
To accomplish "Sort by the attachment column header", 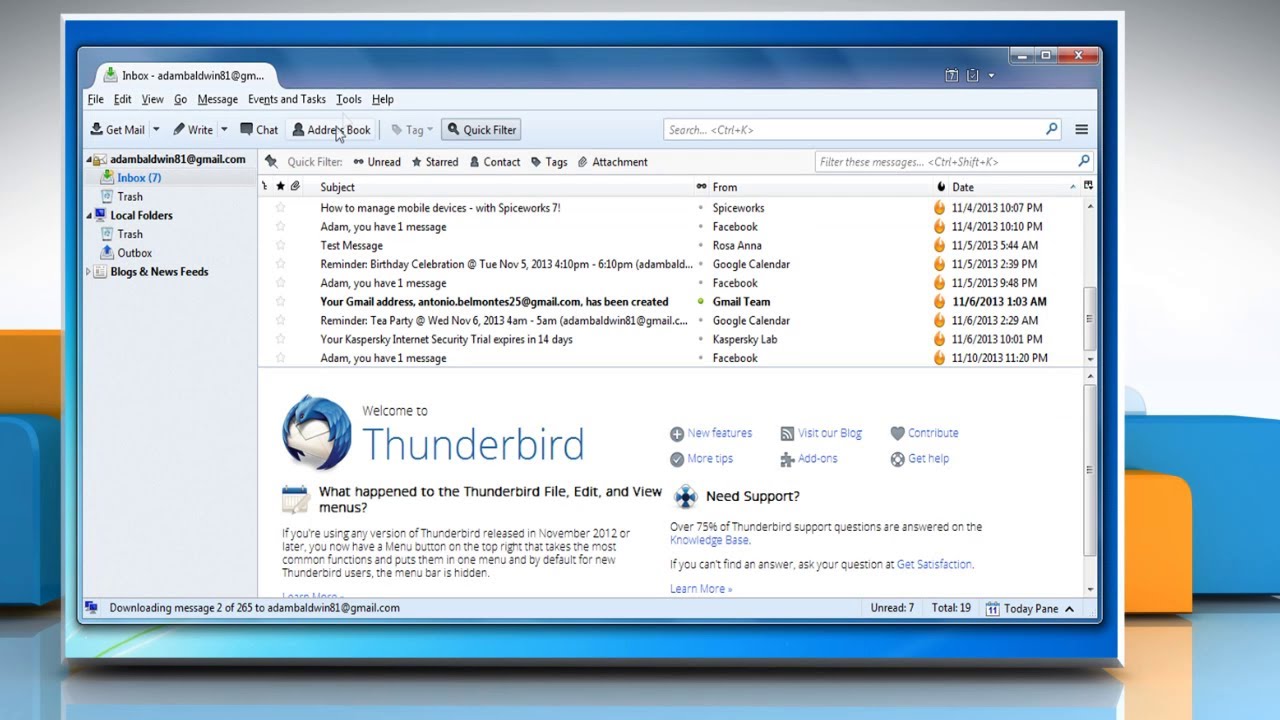I will point(295,187).
